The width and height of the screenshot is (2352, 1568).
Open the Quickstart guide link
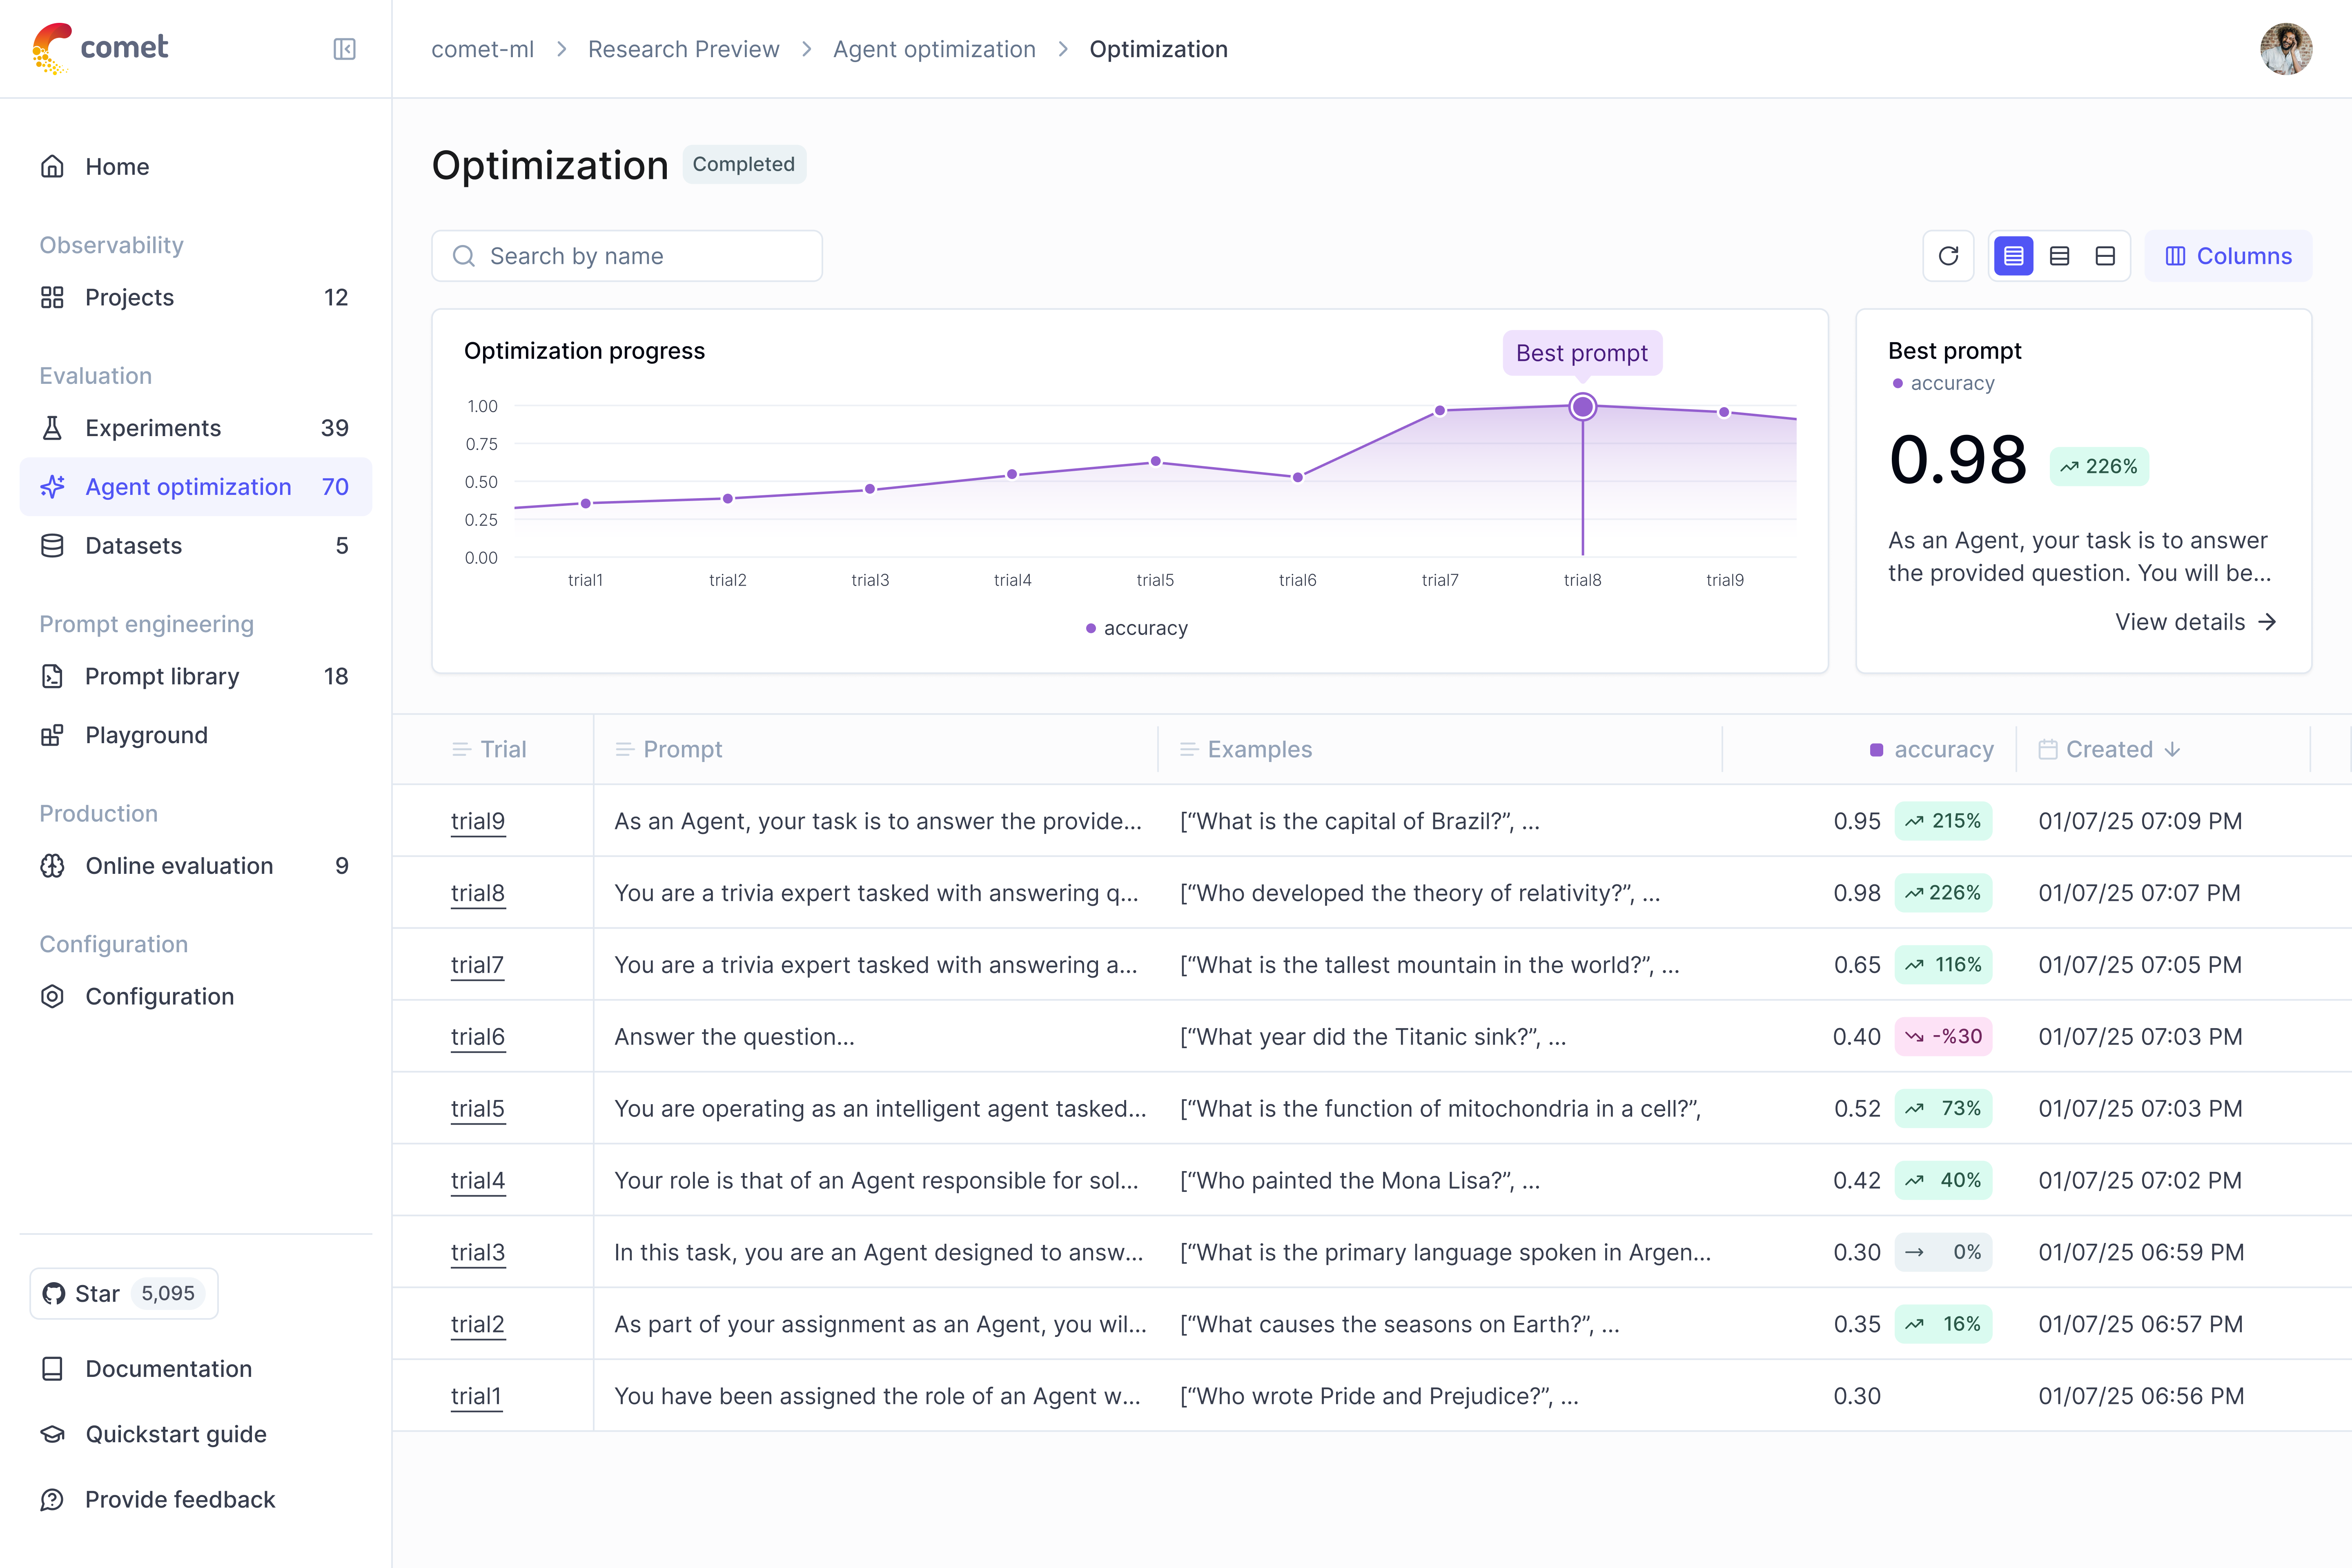pos(176,1434)
